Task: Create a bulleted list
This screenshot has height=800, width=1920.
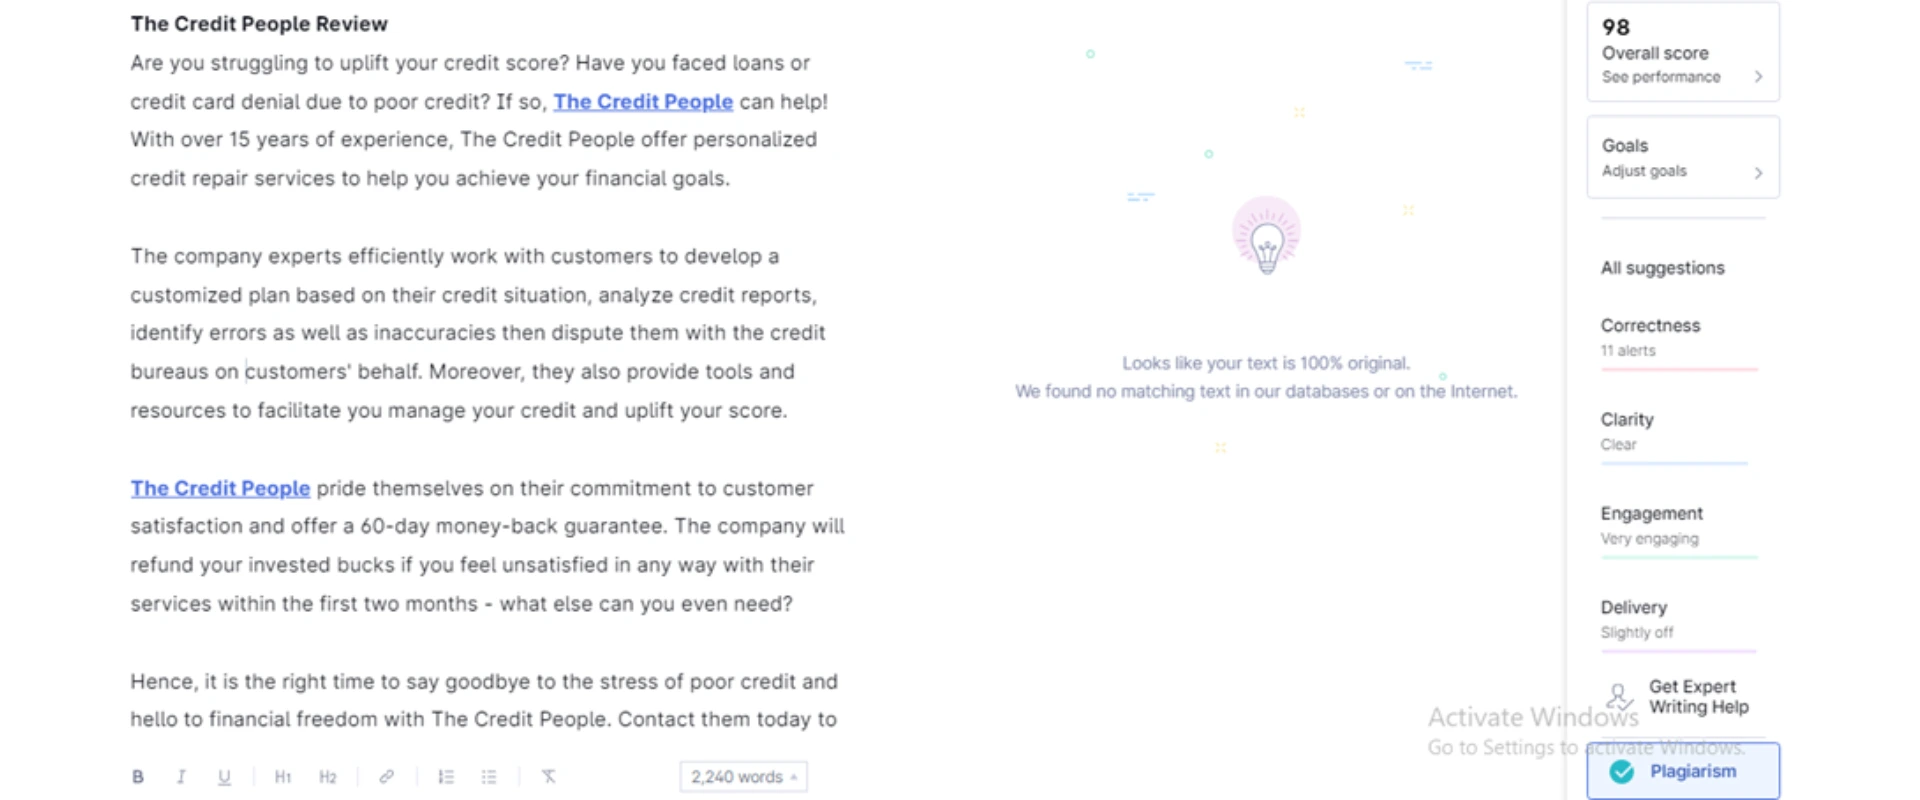Action: 489,777
